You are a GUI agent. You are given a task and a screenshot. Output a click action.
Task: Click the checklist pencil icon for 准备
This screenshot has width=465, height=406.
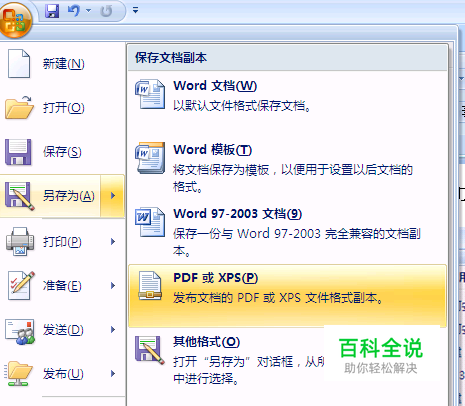pos(21,285)
